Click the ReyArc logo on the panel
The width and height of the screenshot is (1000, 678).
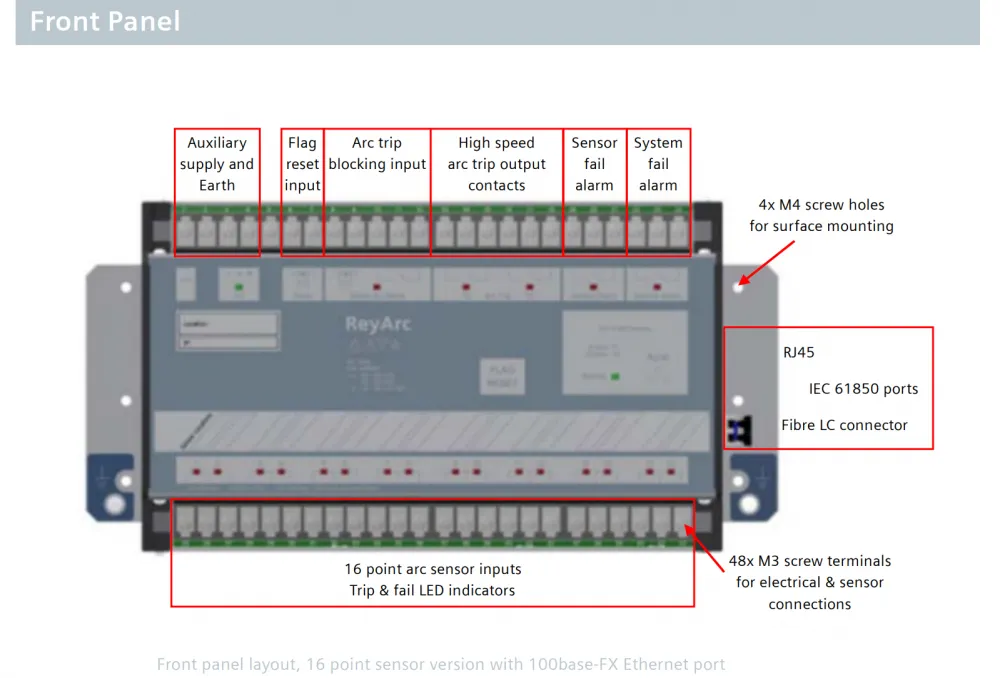[x=378, y=324]
